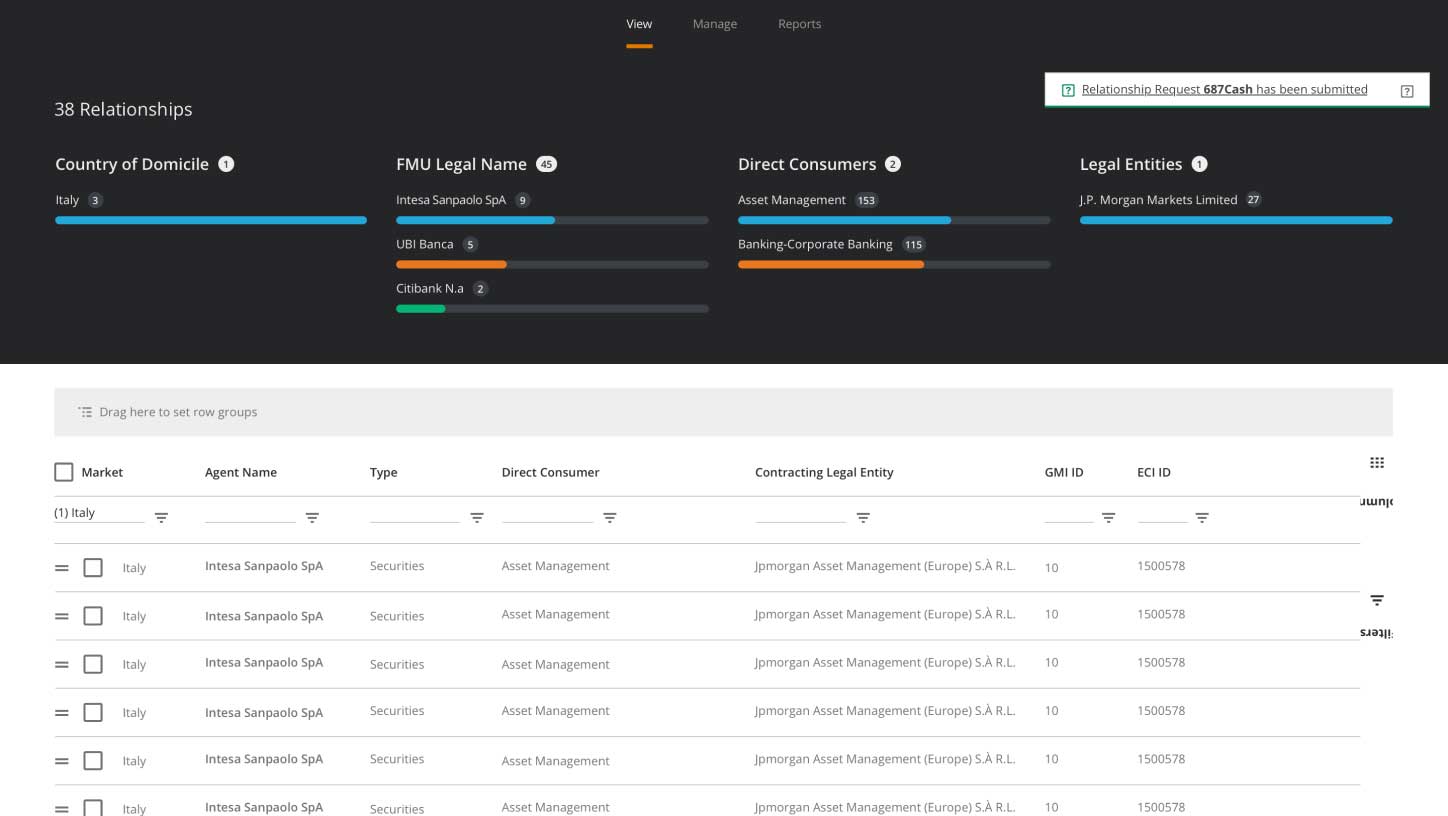Focus the Direct Consumer filter input field
The image size is (1448, 816).
click(x=547, y=514)
